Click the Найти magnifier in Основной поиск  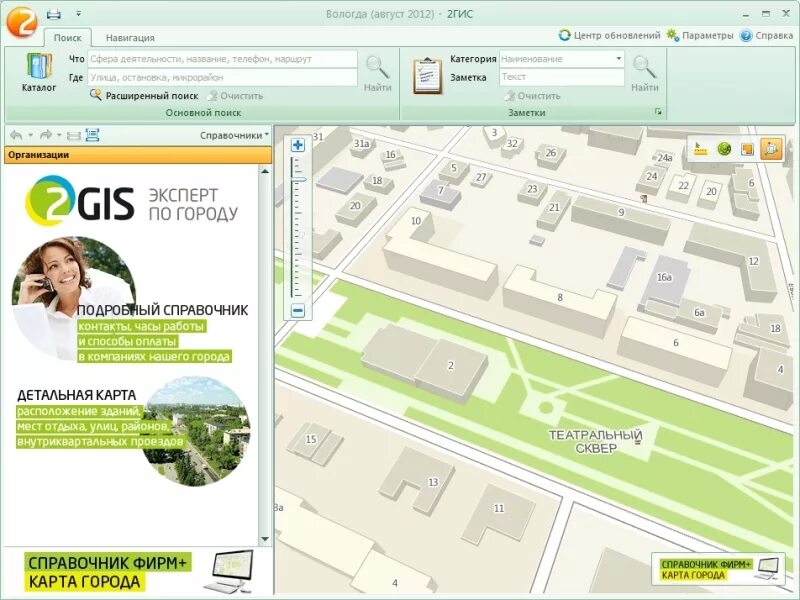[378, 73]
